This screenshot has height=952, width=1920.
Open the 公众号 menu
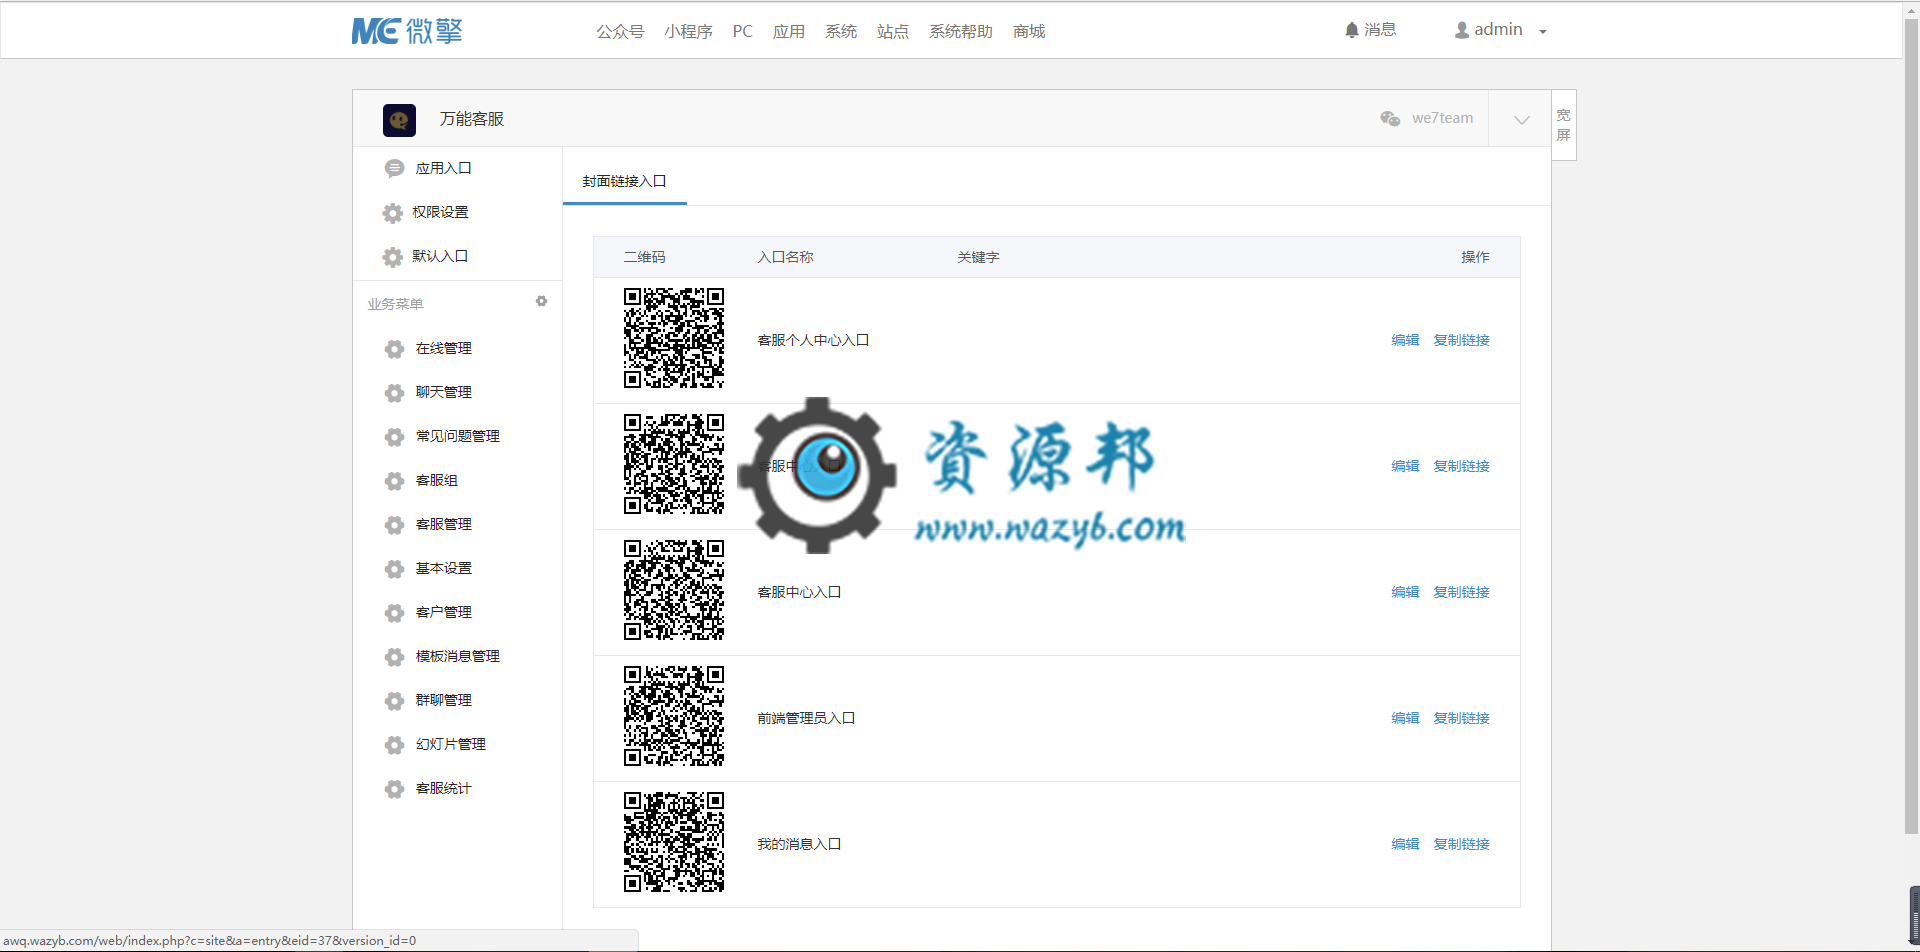(x=620, y=31)
